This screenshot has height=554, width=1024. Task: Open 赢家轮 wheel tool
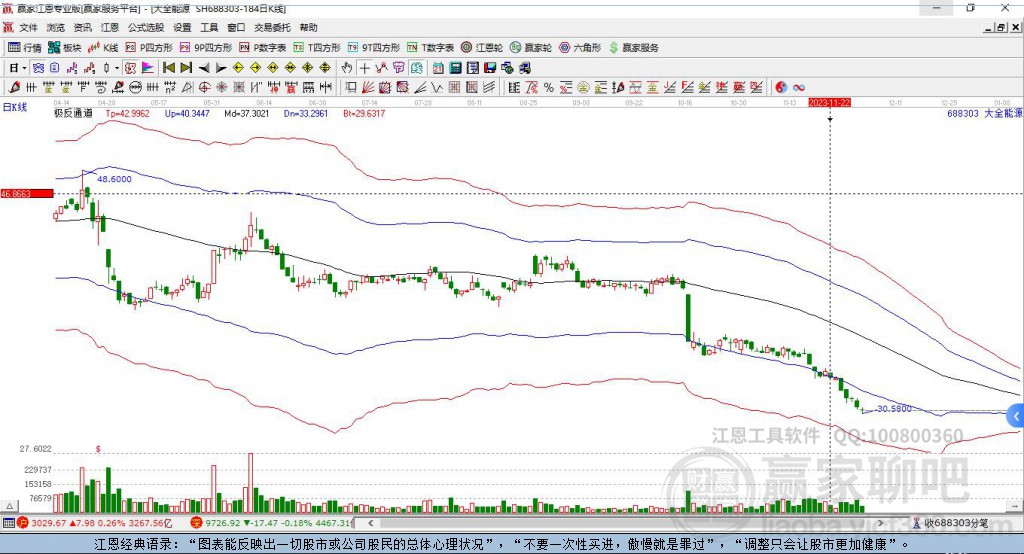(531, 48)
